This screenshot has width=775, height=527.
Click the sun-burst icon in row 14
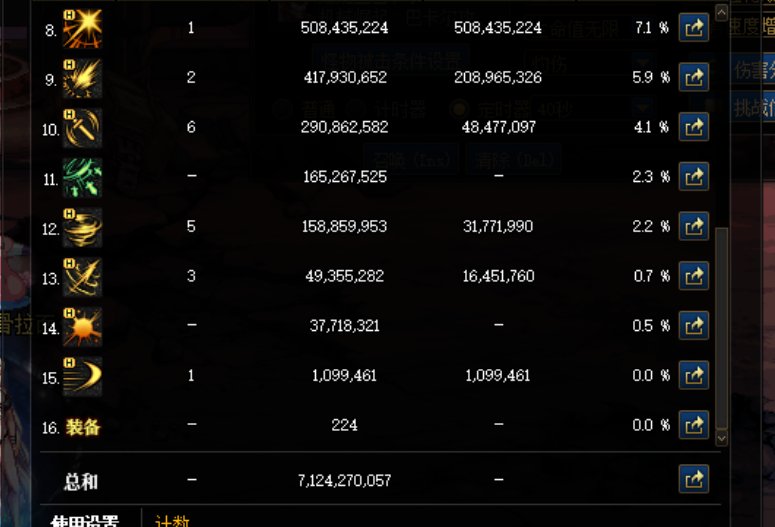(x=82, y=326)
